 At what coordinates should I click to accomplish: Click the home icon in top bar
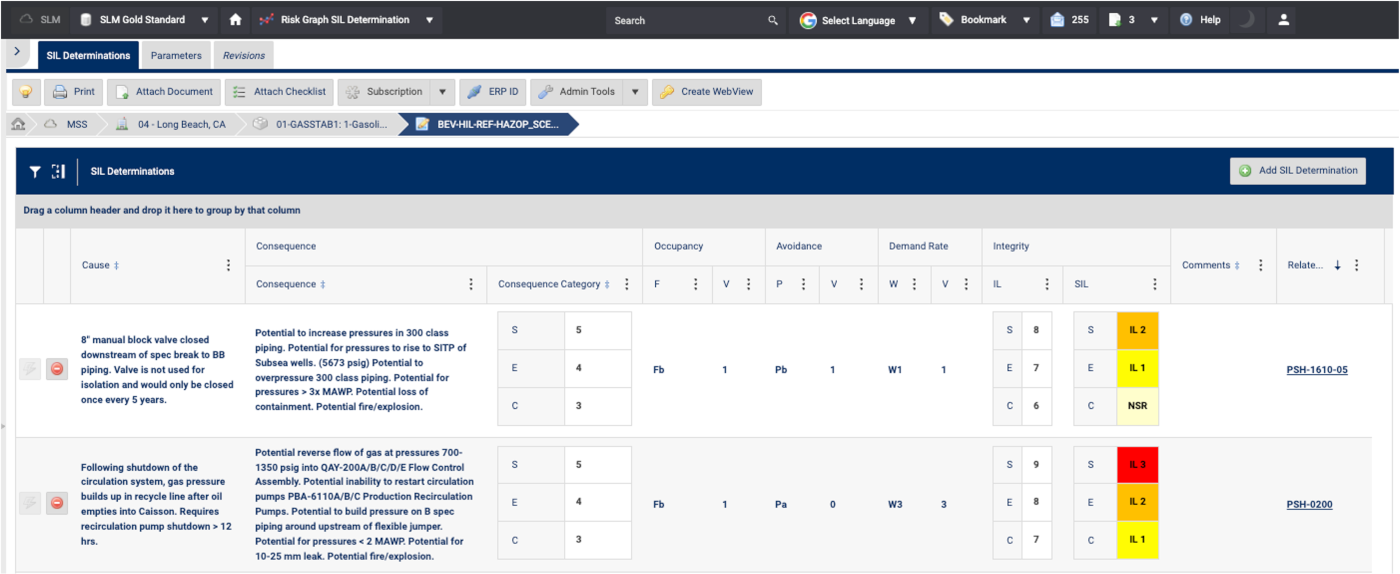[235, 20]
